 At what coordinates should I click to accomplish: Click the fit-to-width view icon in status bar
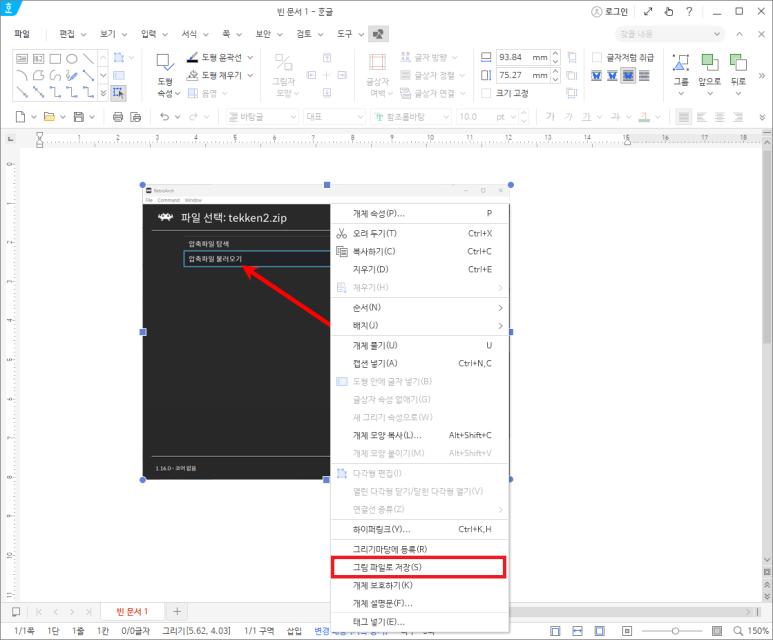point(577,631)
